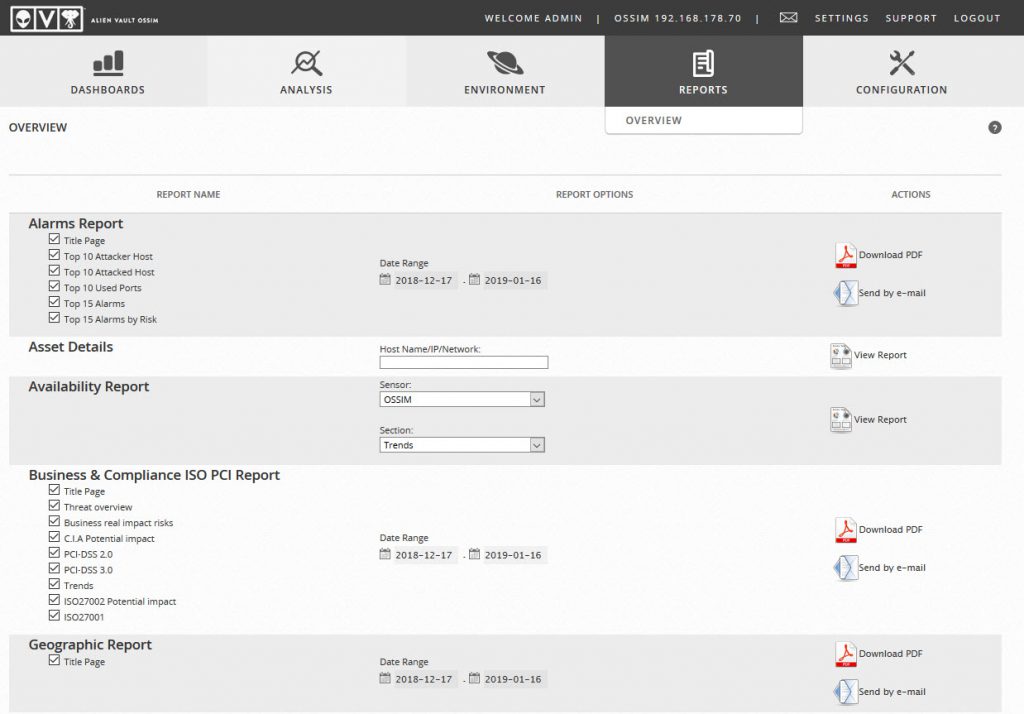Screen dimensions: 1024x714
Task: Click the Logout link
Action: 976,18
